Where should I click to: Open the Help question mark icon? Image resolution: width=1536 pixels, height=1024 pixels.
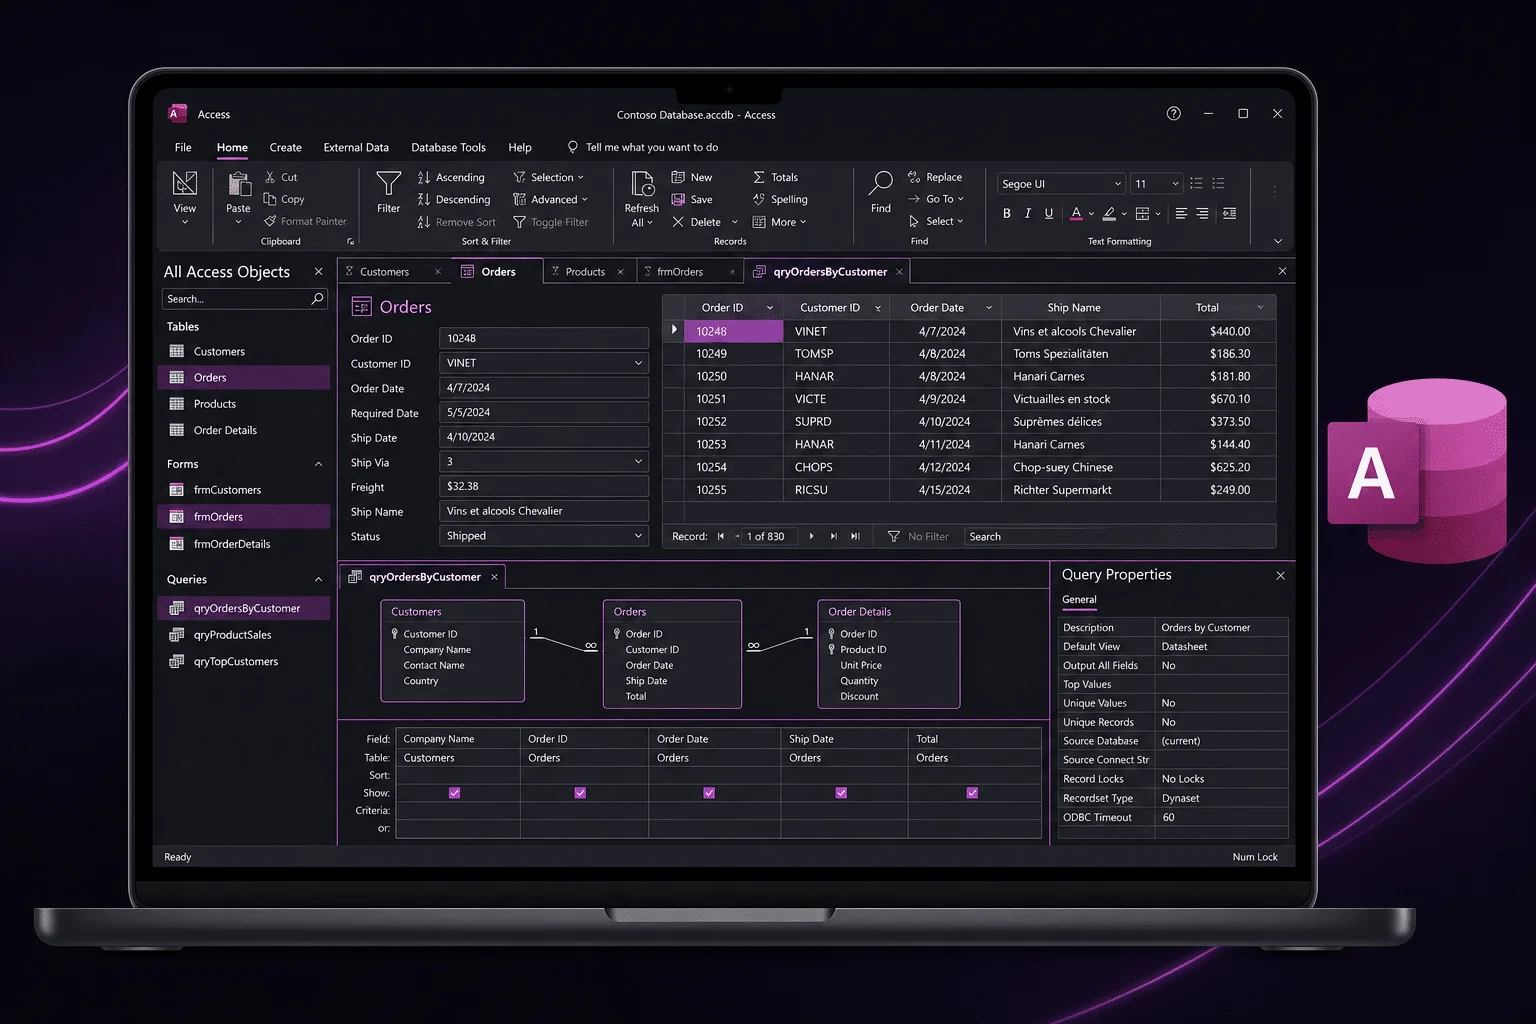pos(1174,114)
